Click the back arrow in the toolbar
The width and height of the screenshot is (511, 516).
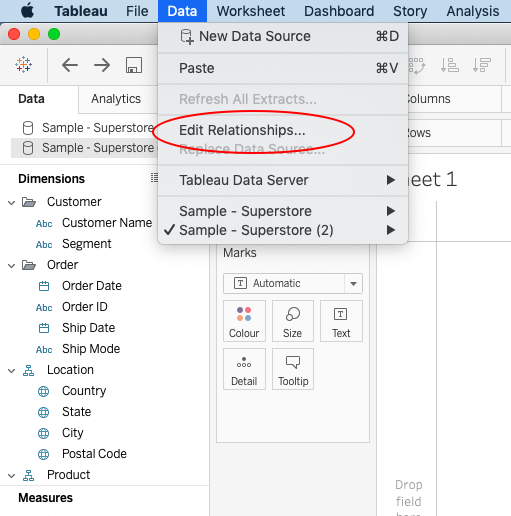pyautogui.click(x=70, y=65)
